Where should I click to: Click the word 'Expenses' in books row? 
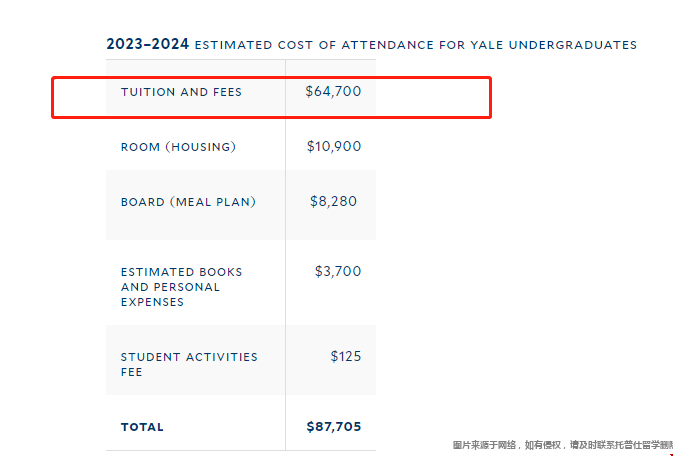click(152, 302)
